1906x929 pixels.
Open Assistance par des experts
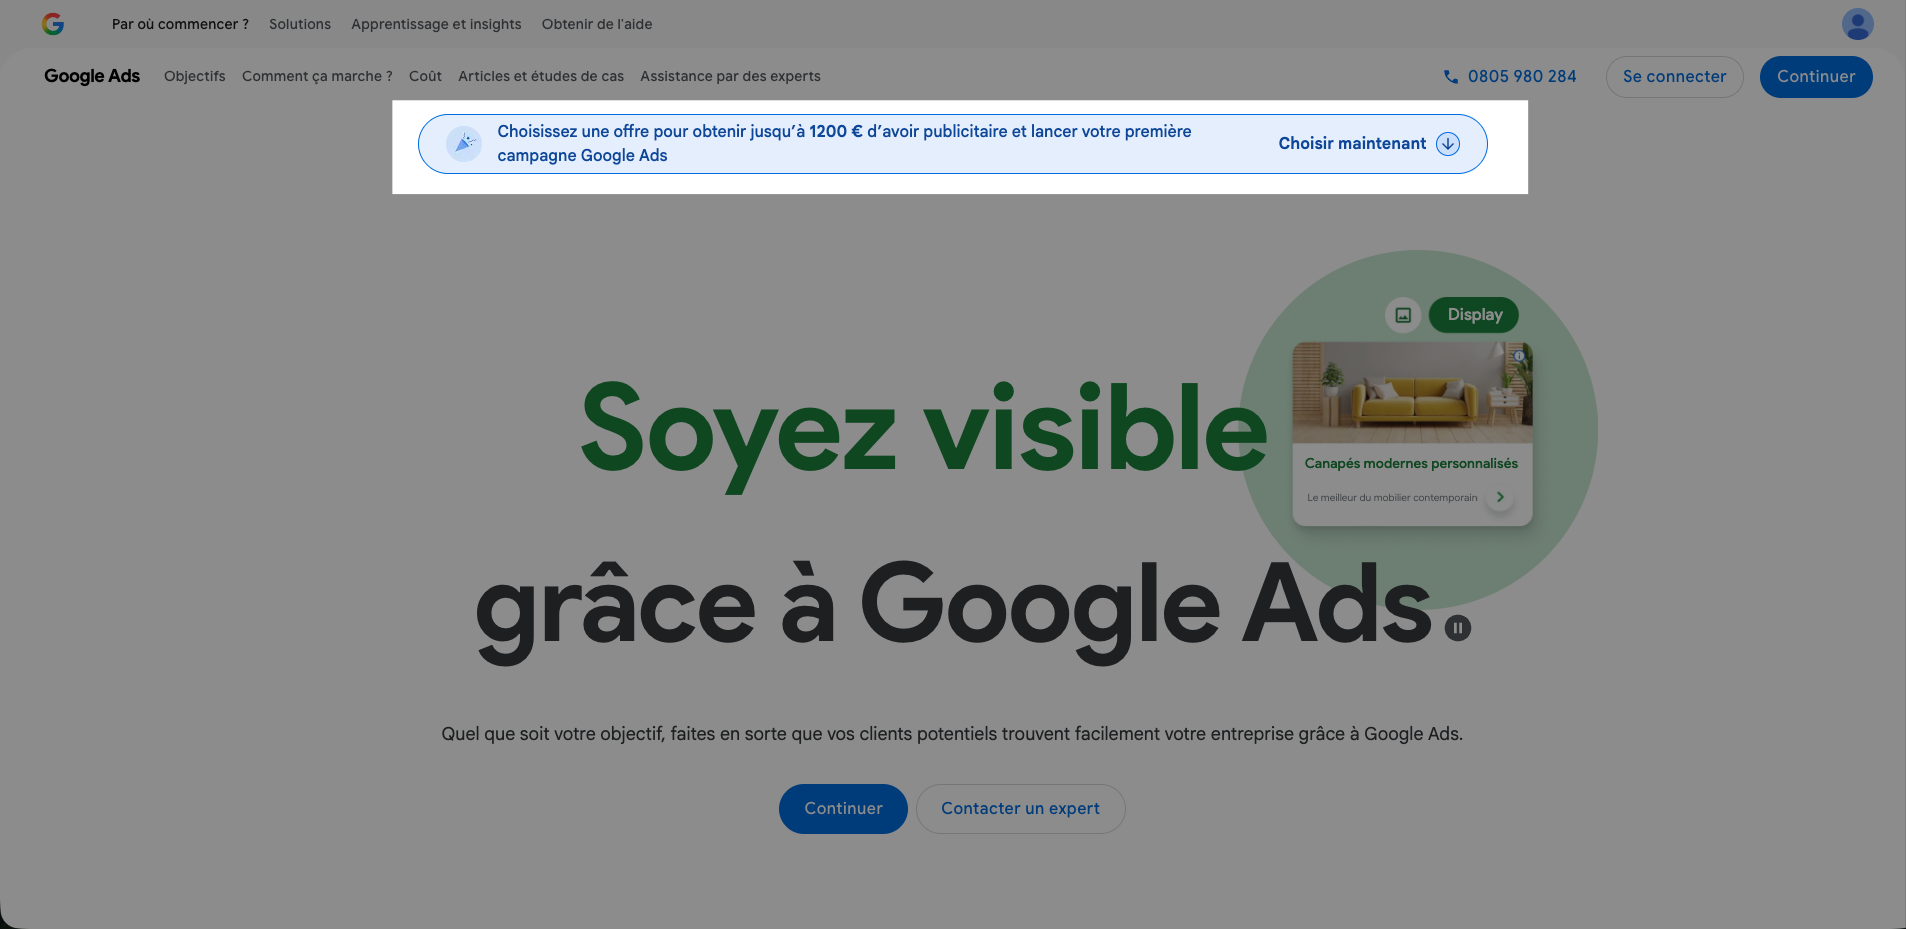pyautogui.click(x=730, y=76)
